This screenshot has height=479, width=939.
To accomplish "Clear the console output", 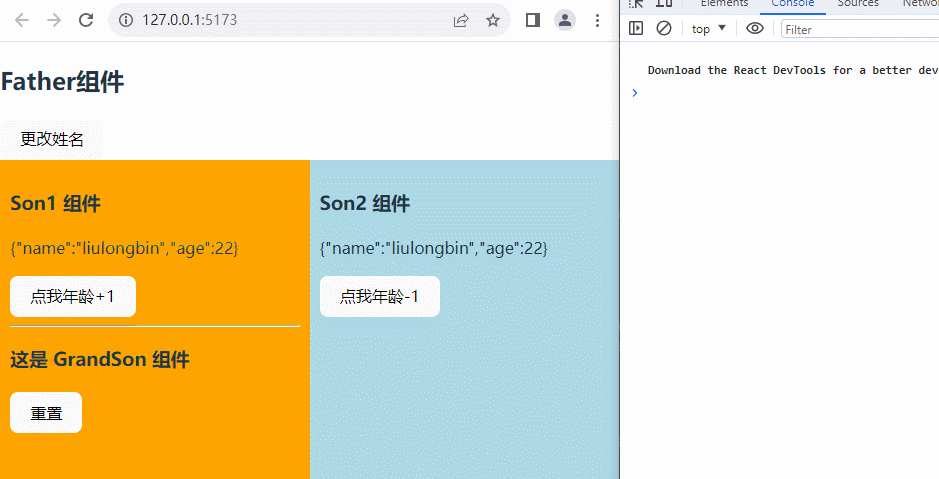I will (x=664, y=29).
